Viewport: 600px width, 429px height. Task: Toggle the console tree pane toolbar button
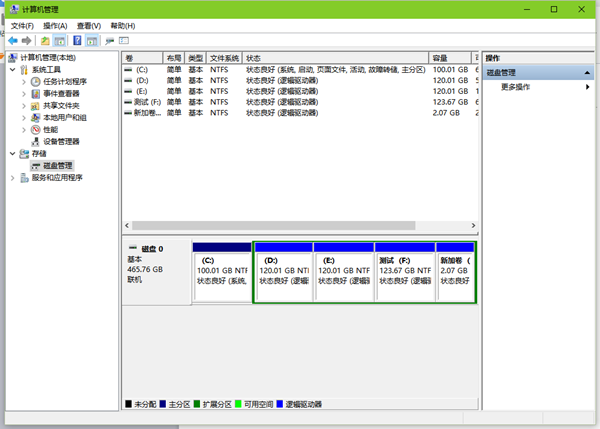[60, 41]
